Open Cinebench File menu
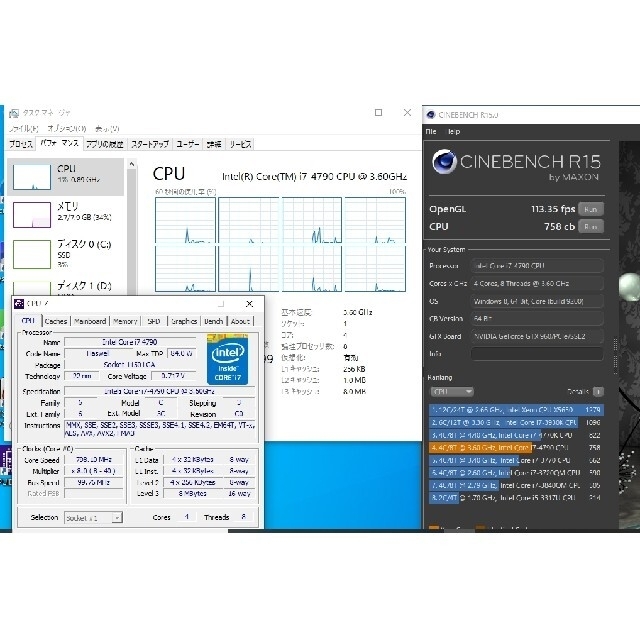Viewport: 640px width, 640px height. pos(431,131)
